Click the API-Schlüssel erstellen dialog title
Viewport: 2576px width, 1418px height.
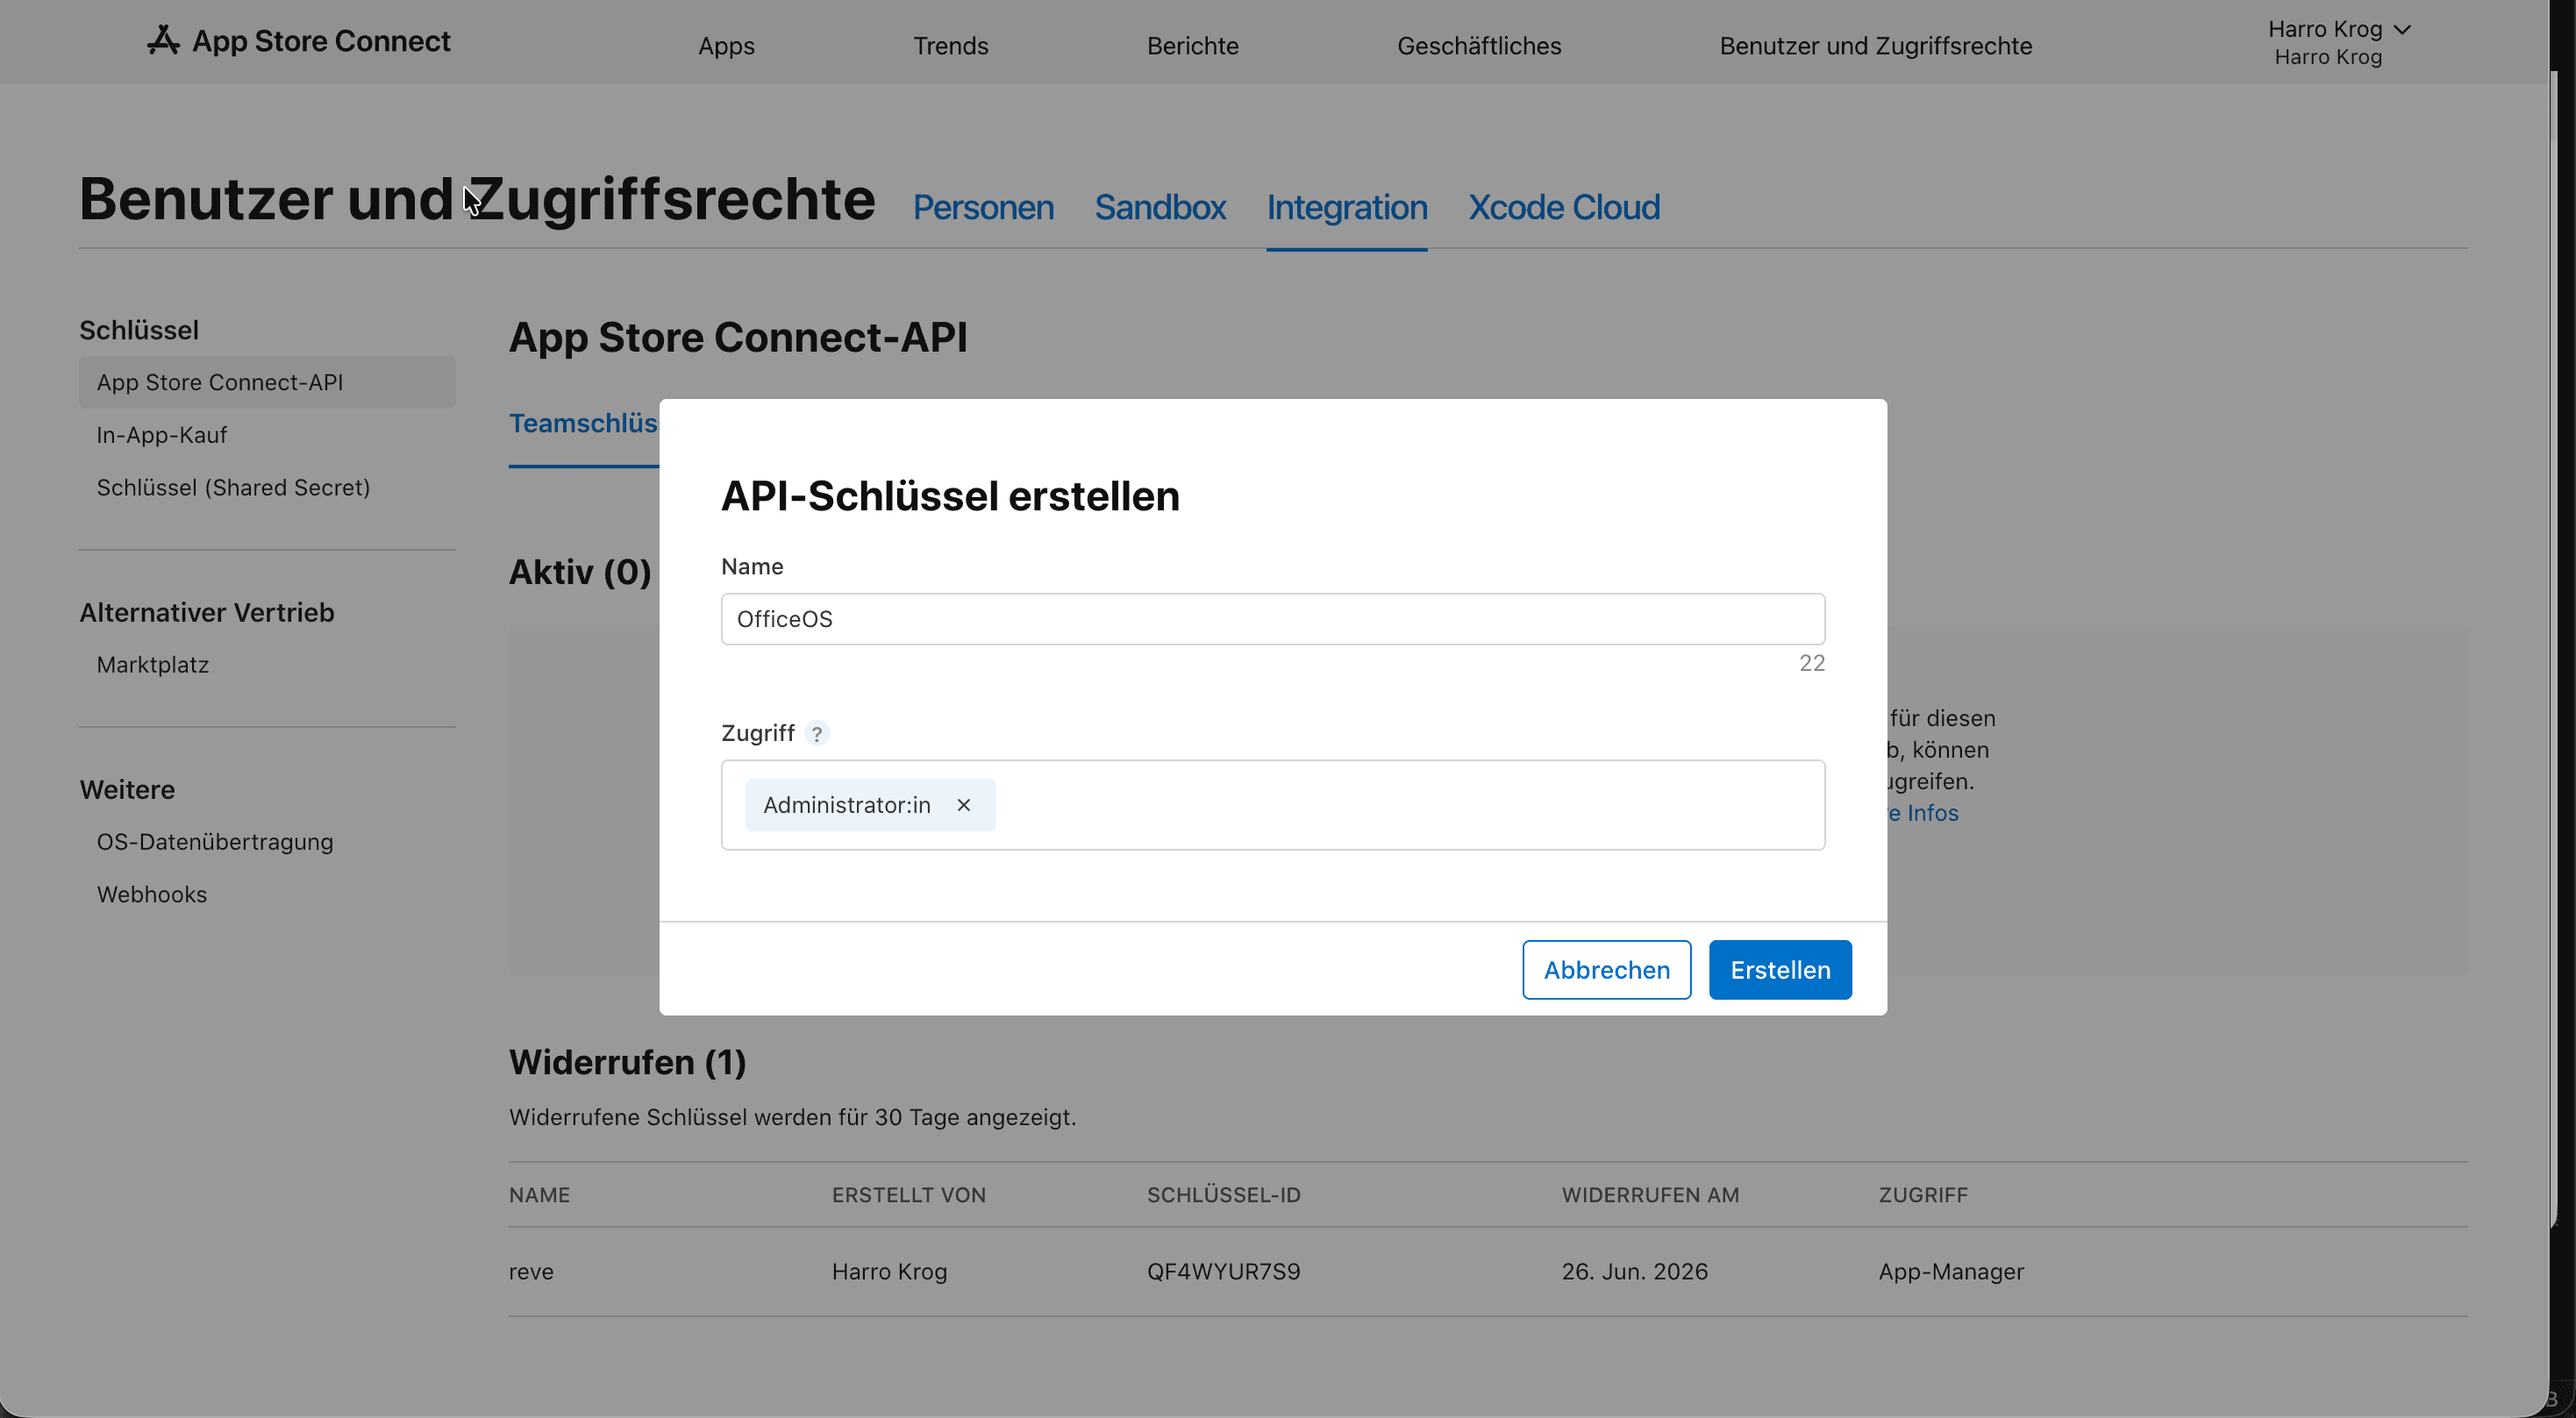pos(950,497)
